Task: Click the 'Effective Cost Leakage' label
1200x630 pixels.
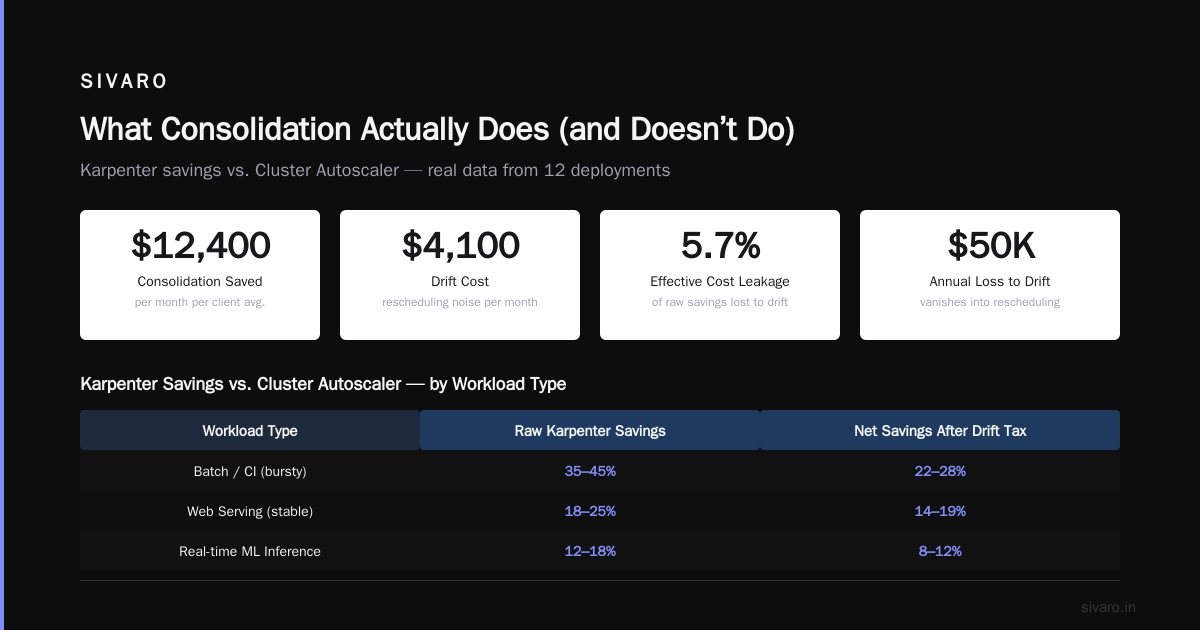Action: click(720, 282)
